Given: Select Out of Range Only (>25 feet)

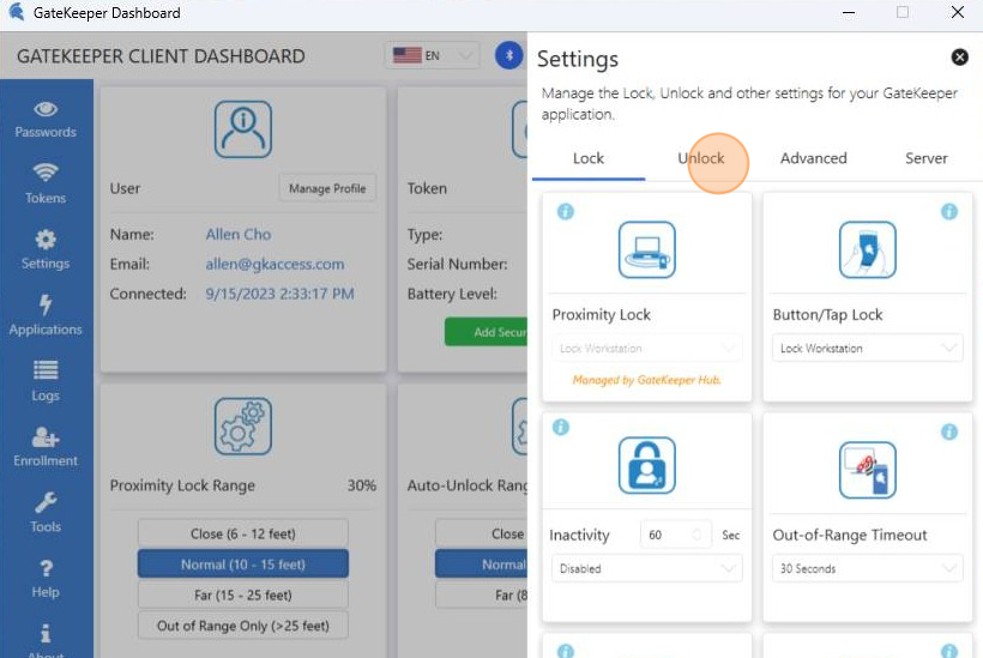Looking at the screenshot, I should [243, 625].
